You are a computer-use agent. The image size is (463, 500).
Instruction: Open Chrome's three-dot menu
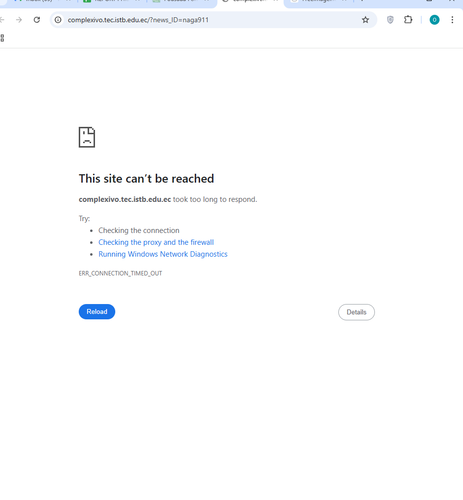(x=452, y=20)
